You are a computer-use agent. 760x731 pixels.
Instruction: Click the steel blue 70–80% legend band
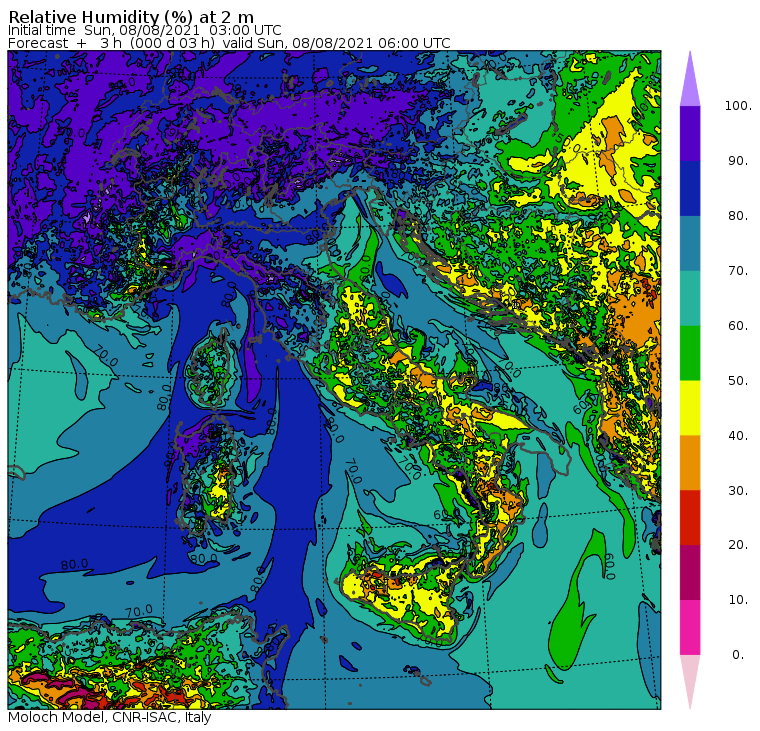tap(690, 243)
